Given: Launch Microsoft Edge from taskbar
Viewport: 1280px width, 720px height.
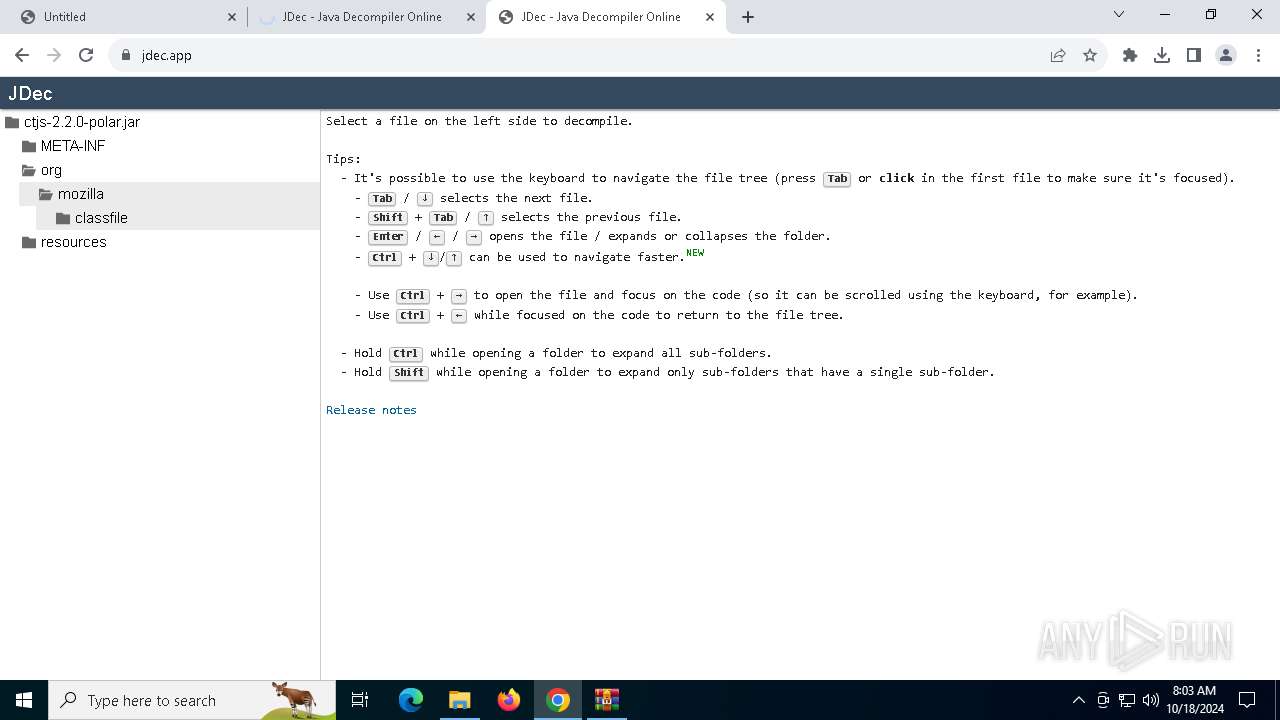Looking at the screenshot, I should (x=411, y=700).
